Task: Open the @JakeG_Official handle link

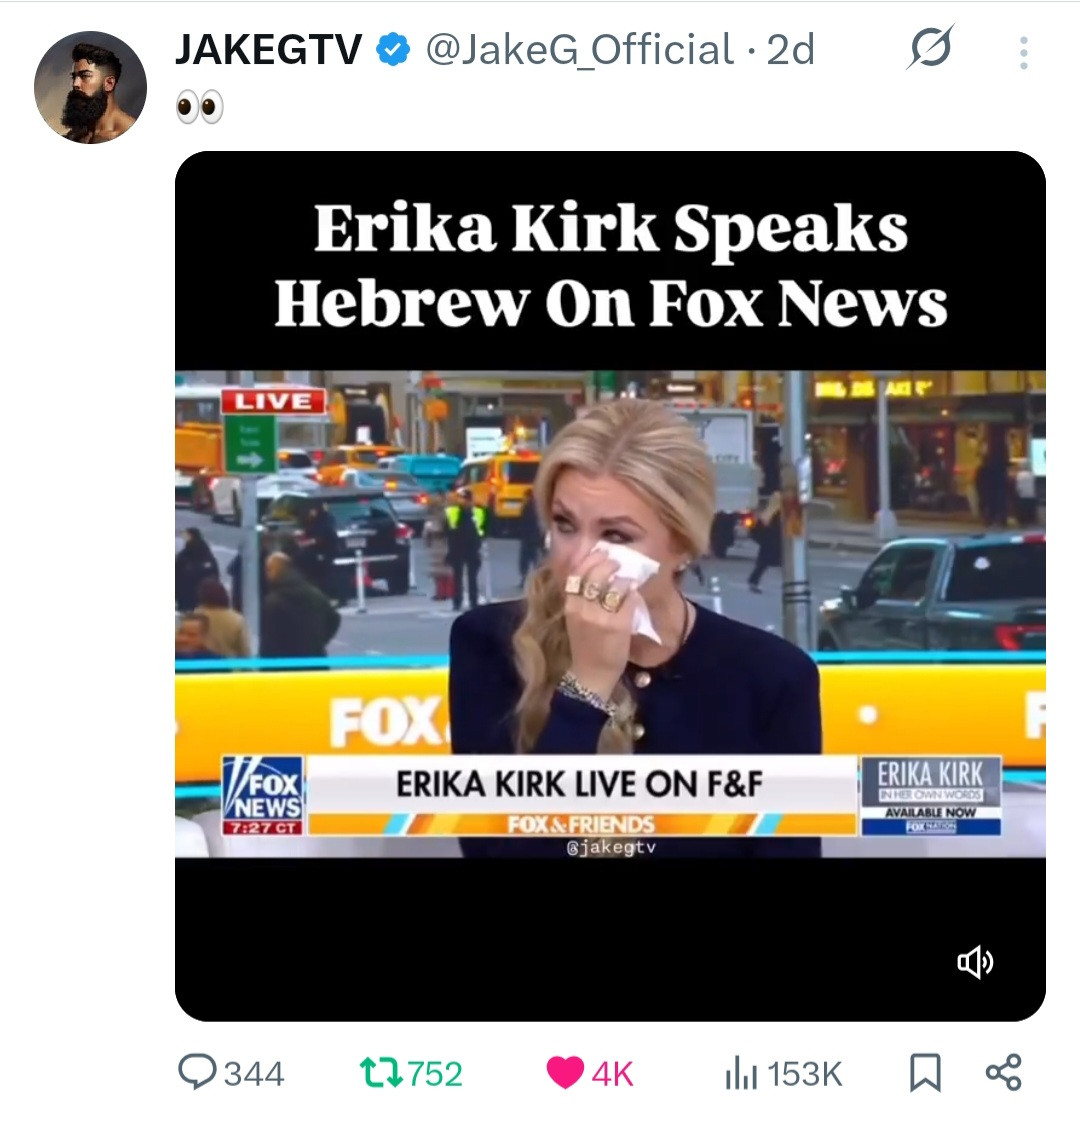Action: tap(580, 49)
